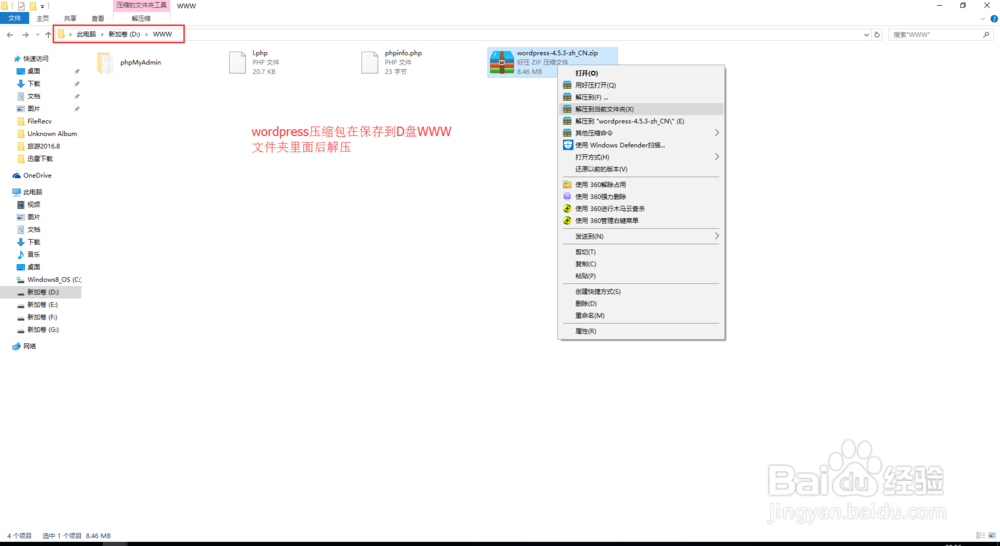The height and width of the screenshot is (546, 1000).
Task: Expand the 打开方式(H) submenu
Action: click(x=641, y=157)
